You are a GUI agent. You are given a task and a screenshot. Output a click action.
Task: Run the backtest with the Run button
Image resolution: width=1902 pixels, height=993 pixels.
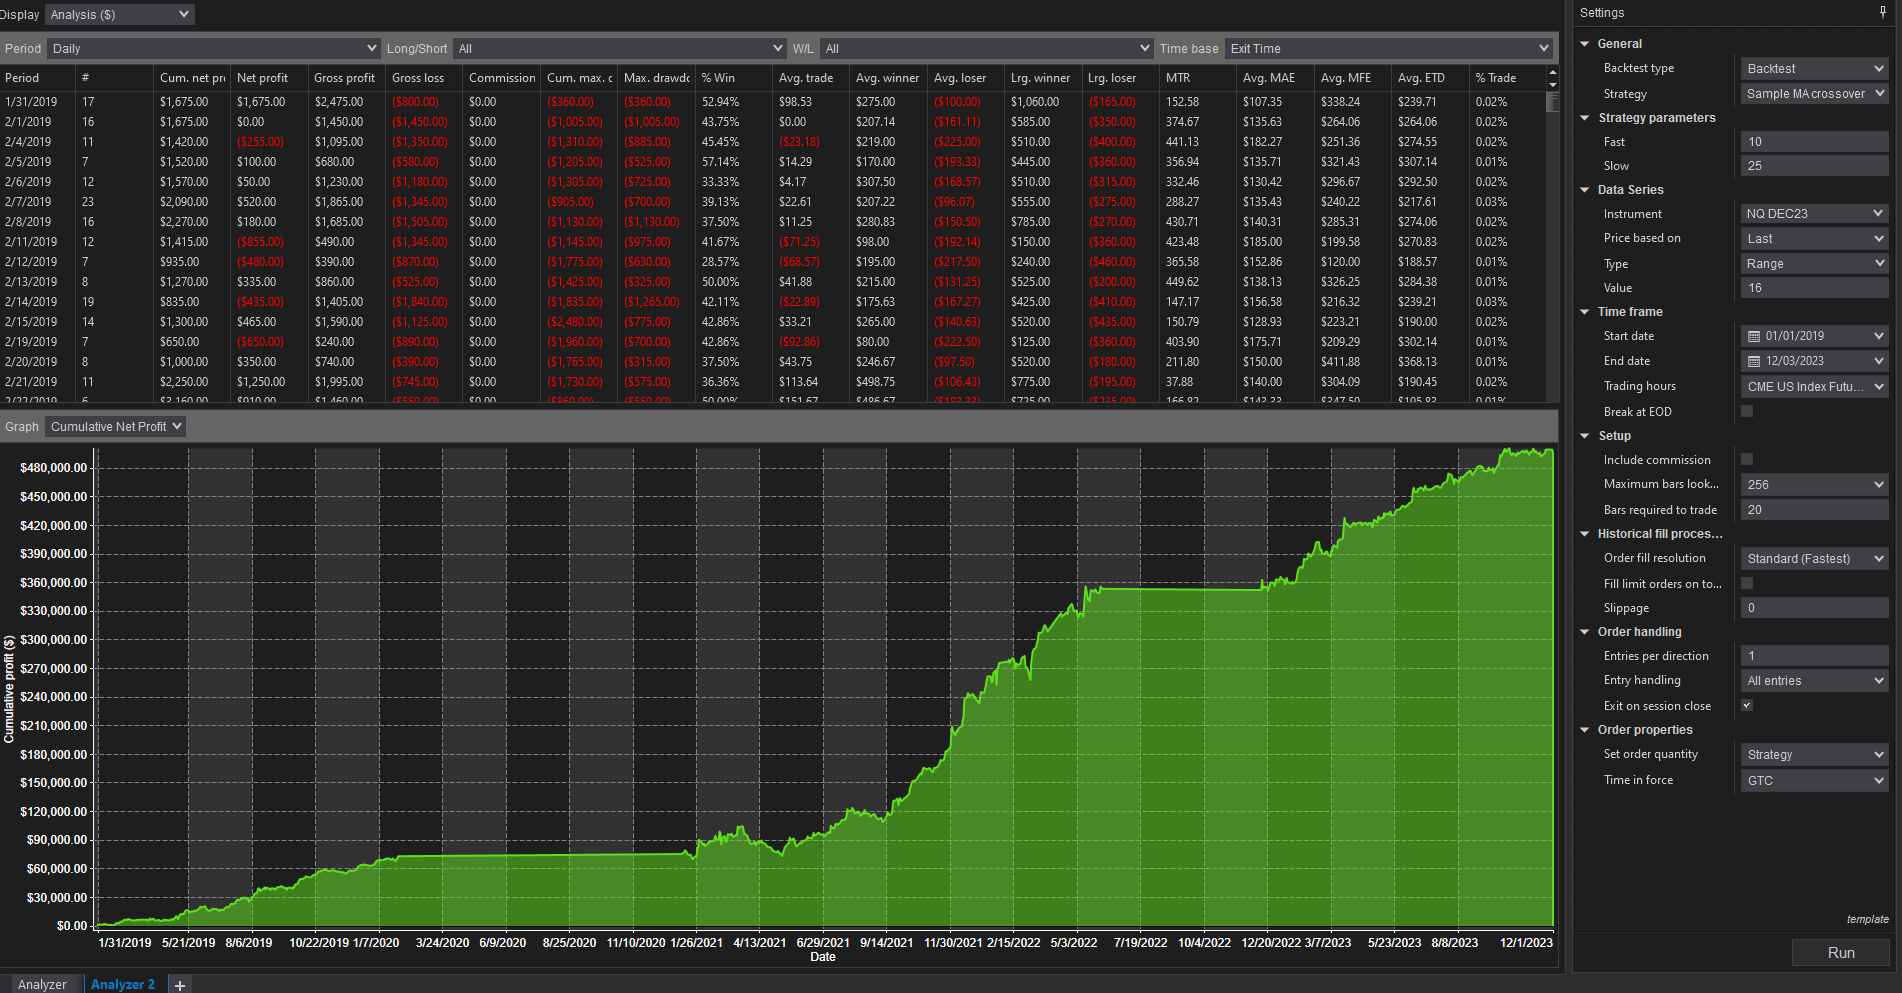1840,953
